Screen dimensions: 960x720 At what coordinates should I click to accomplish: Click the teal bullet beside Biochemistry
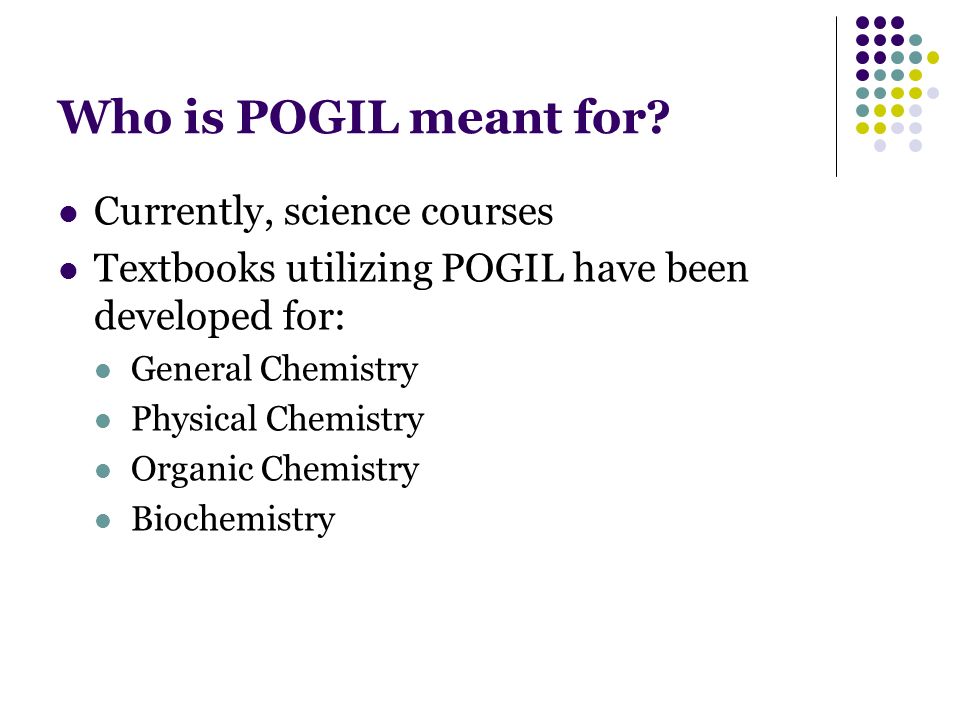tap(103, 522)
